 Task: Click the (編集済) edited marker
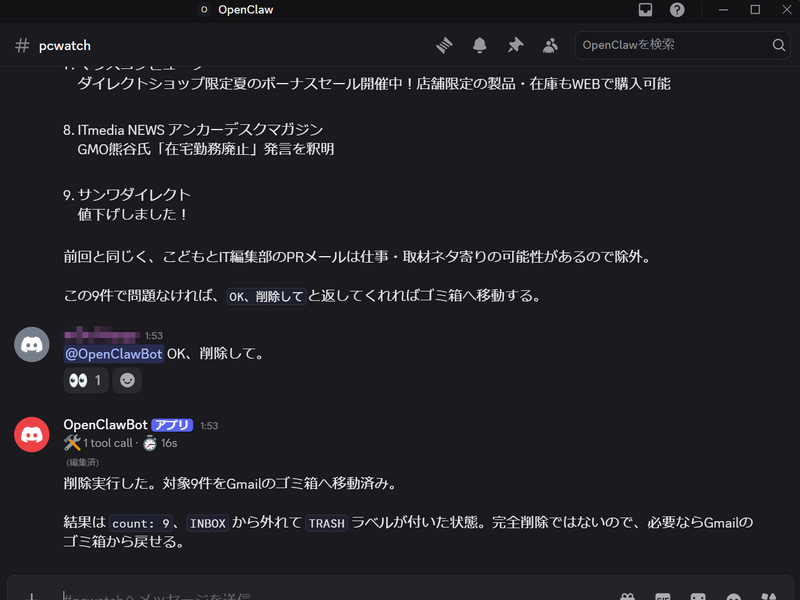pyautogui.click(x=82, y=462)
